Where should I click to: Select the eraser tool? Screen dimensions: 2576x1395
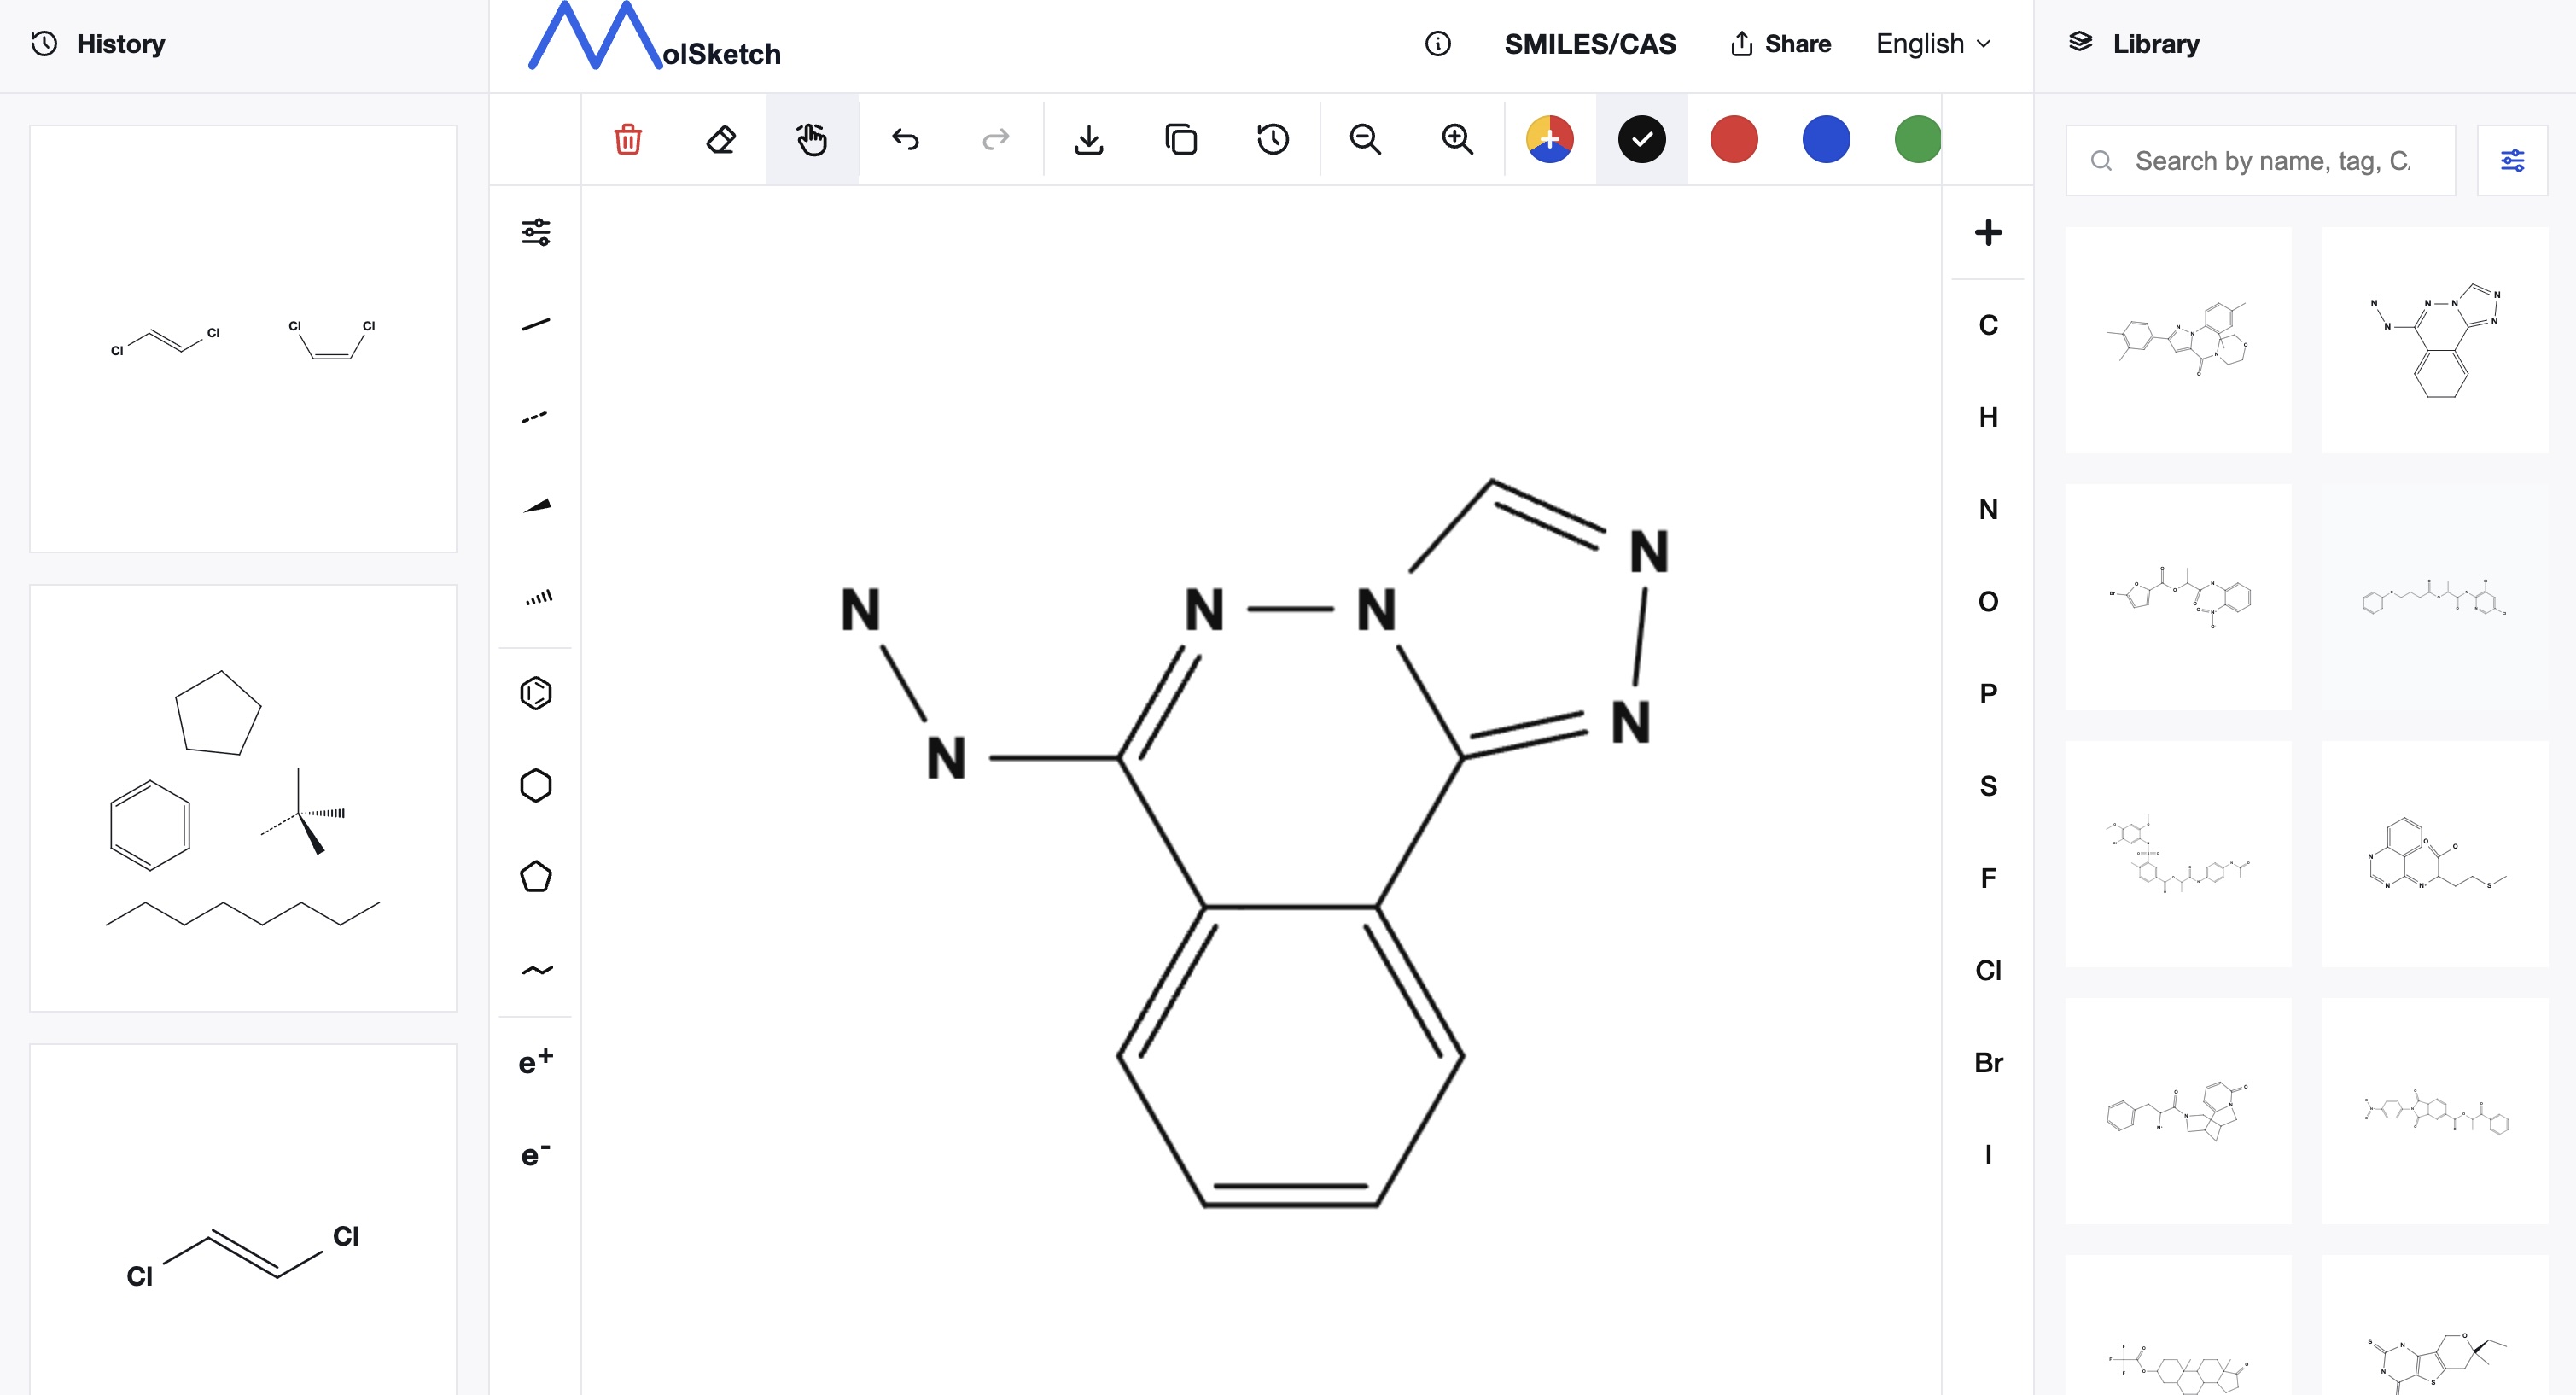coord(720,139)
